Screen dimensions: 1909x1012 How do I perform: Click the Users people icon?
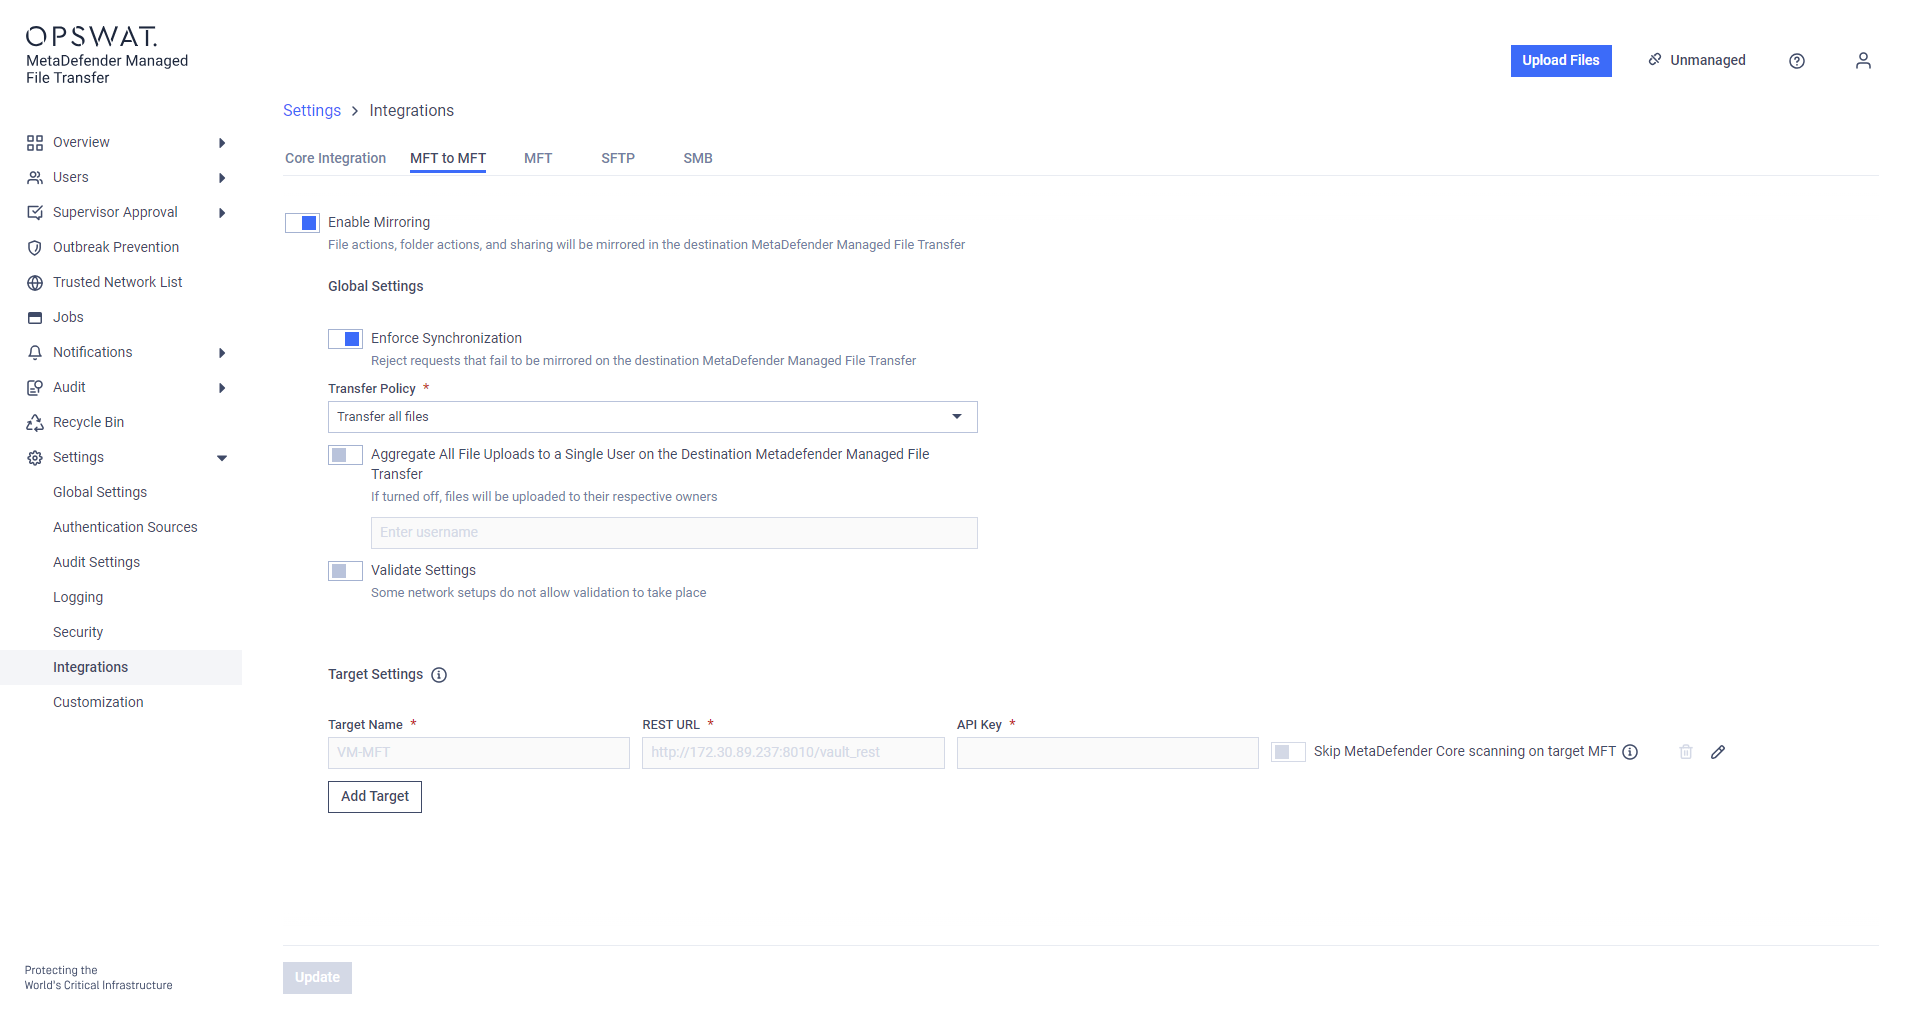(x=35, y=178)
